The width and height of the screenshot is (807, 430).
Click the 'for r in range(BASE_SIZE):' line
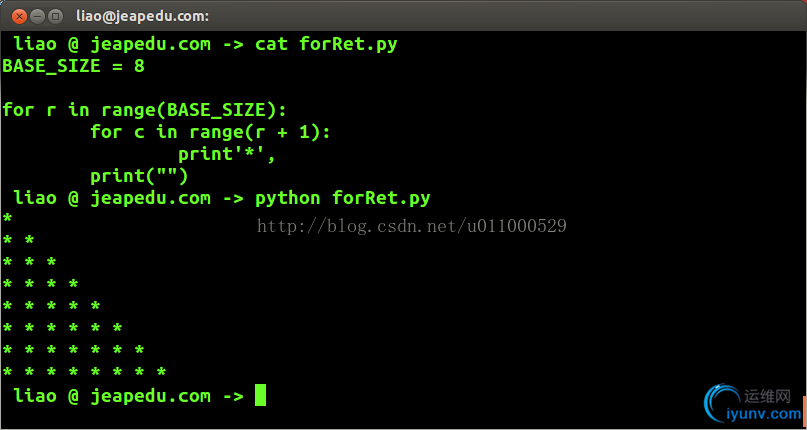pos(145,110)
